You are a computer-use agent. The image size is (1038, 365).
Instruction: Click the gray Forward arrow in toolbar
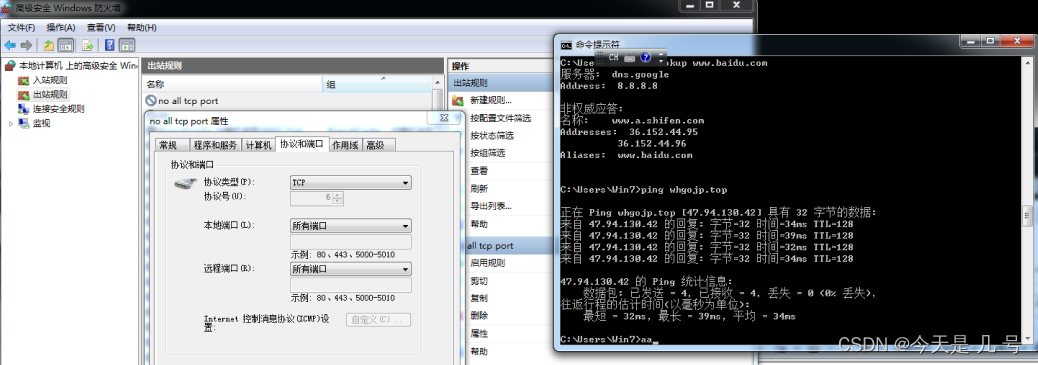(x=26, y=45)
